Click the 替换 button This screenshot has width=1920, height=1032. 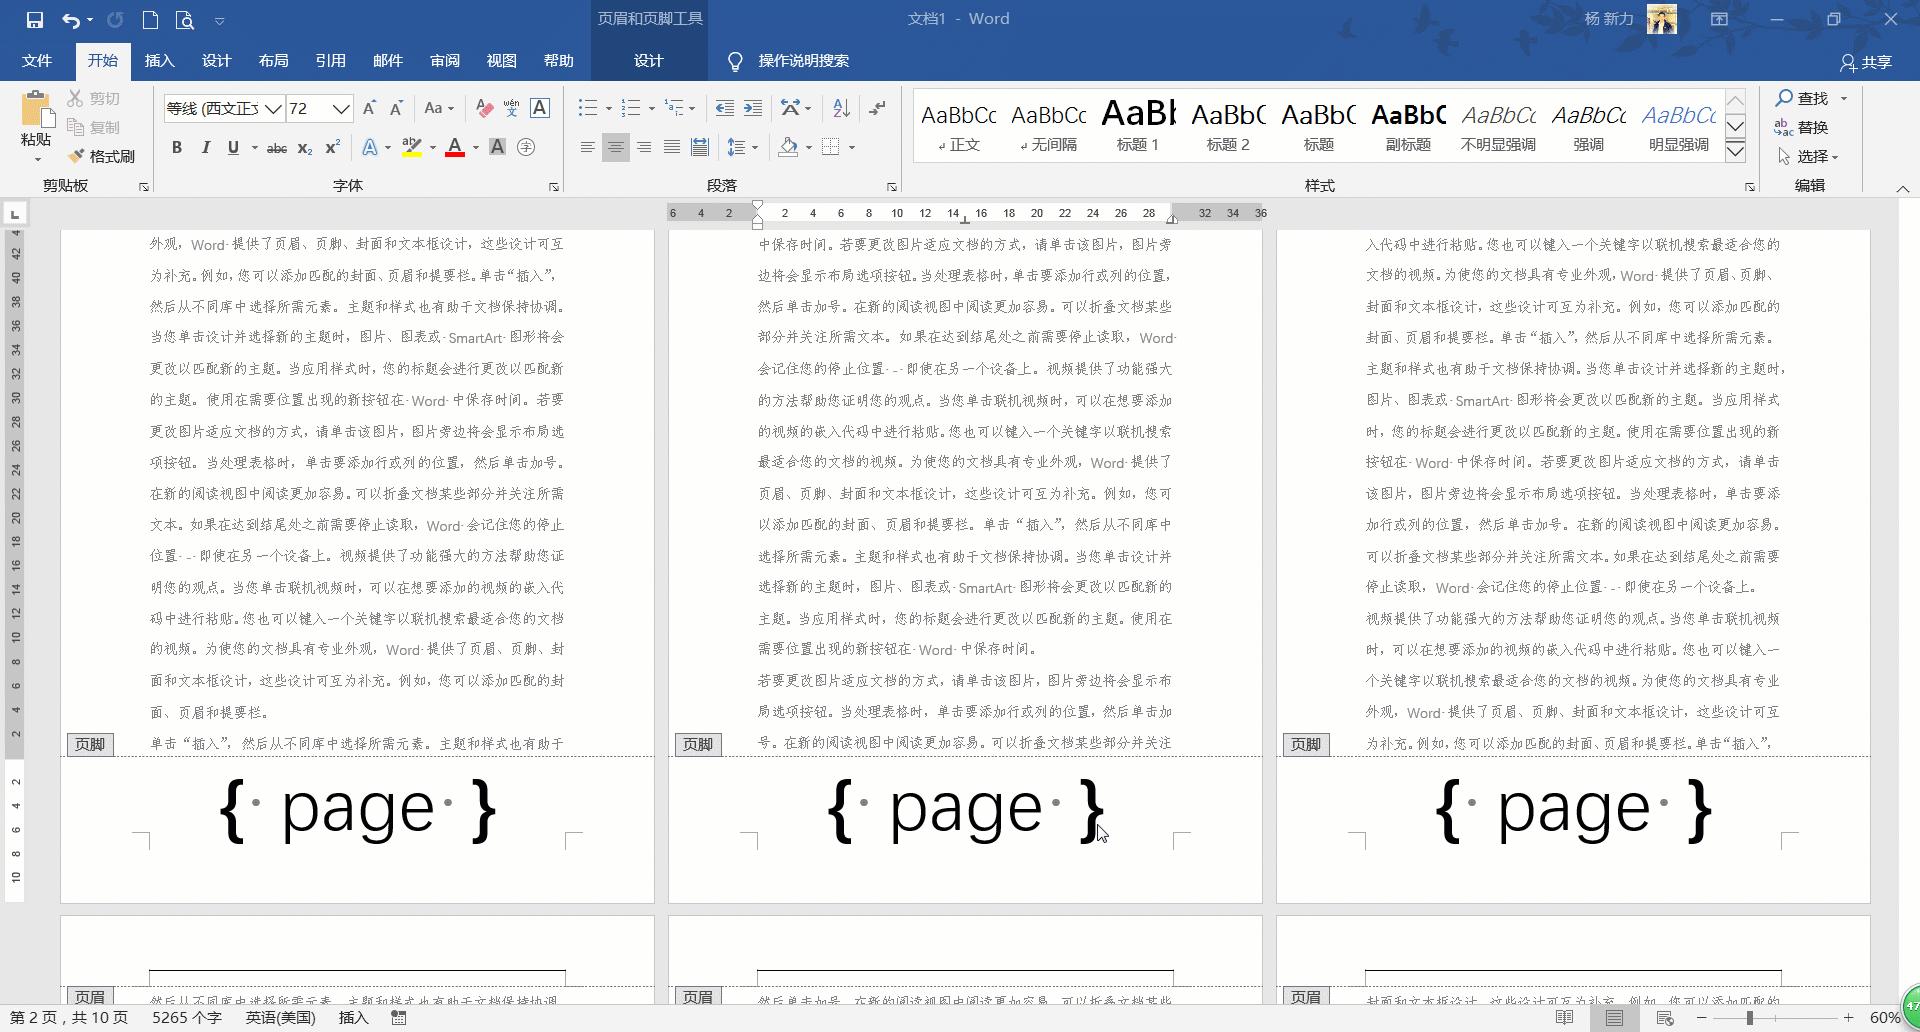[1802, 127]
